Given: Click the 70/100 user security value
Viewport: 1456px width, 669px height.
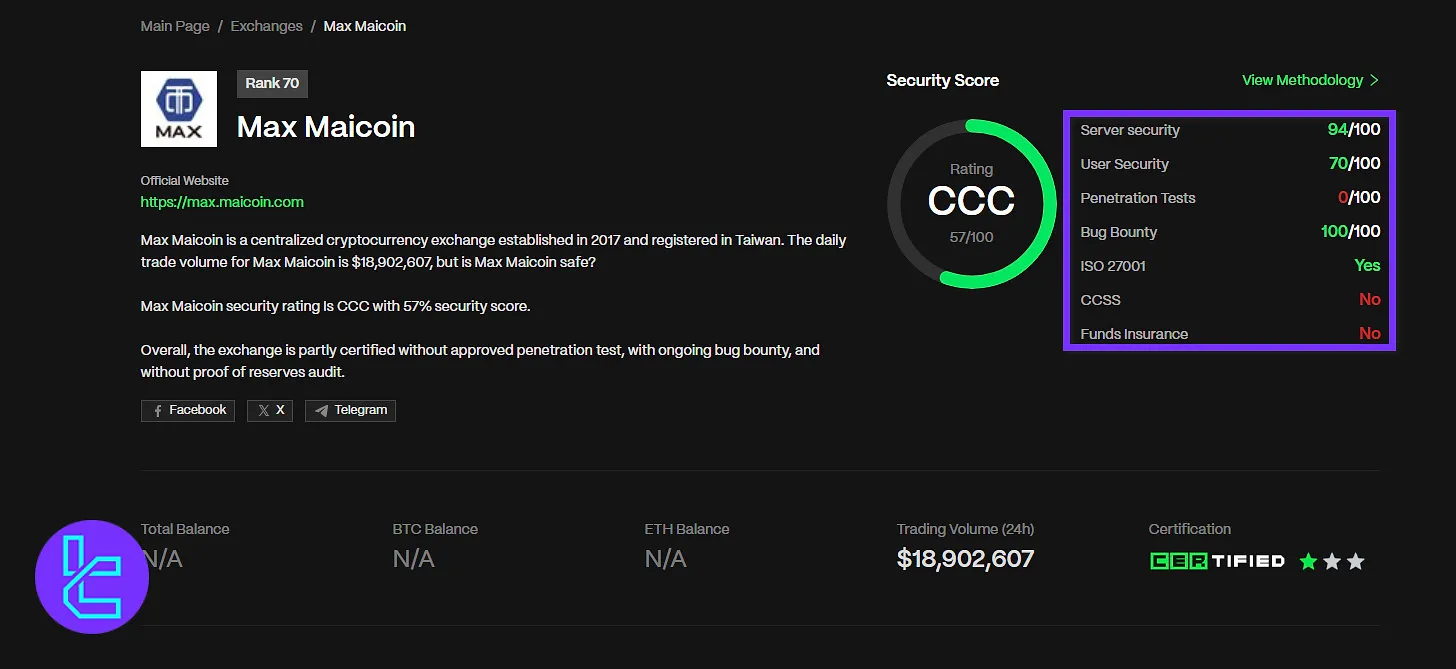Looking at the screenshot, I should [x=1354, y=164].
